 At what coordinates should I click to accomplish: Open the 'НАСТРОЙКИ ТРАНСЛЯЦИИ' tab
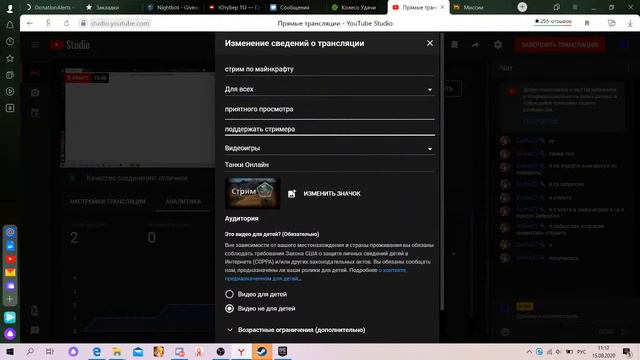[x=107, y=202]
